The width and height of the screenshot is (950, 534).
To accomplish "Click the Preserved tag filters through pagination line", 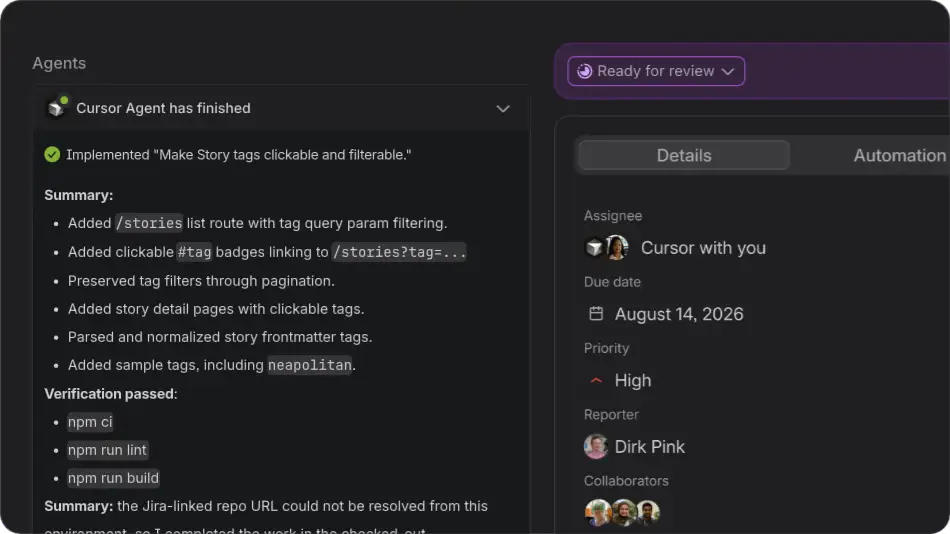I will tap(201, 281).
